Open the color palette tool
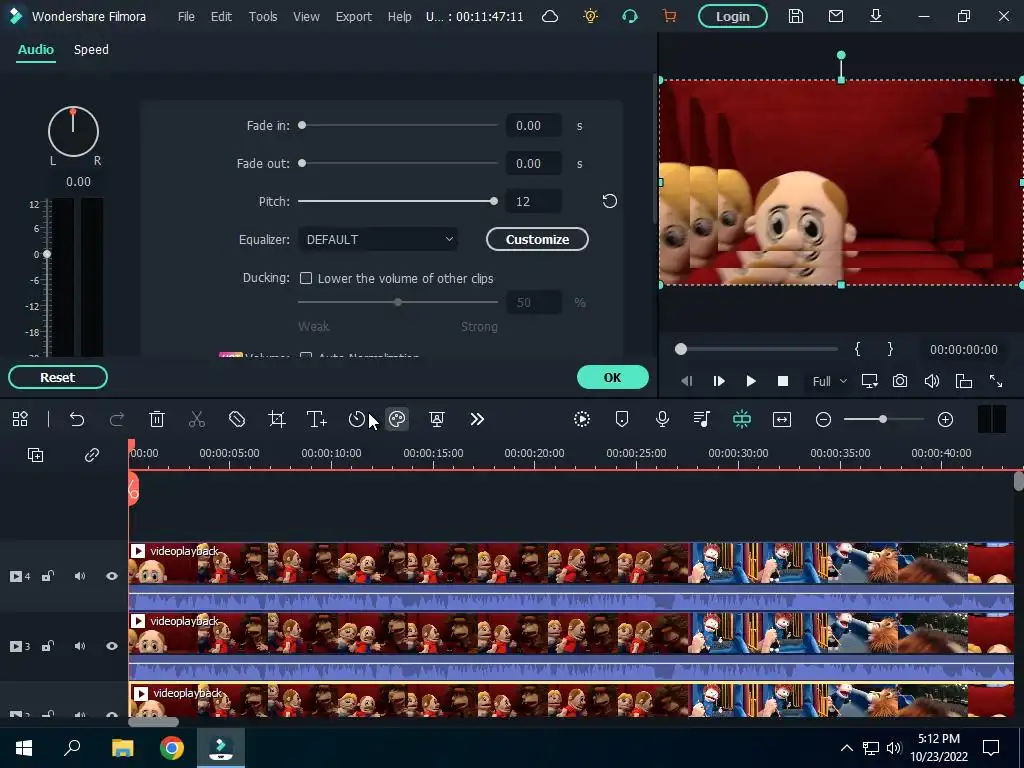 point(397,419)
